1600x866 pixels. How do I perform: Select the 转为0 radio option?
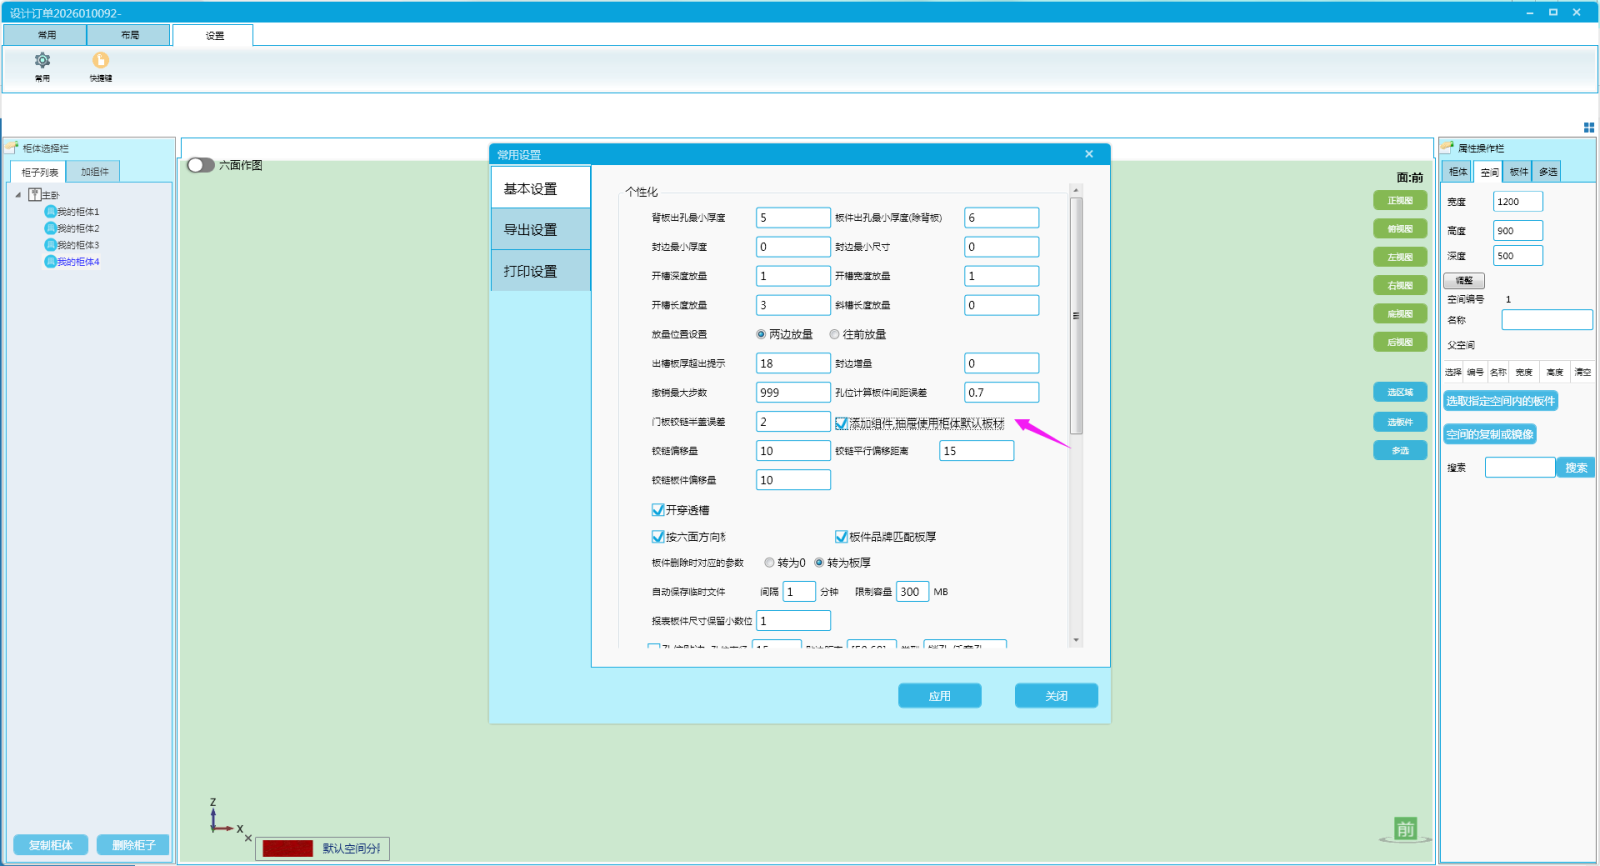tap(769, 562)
